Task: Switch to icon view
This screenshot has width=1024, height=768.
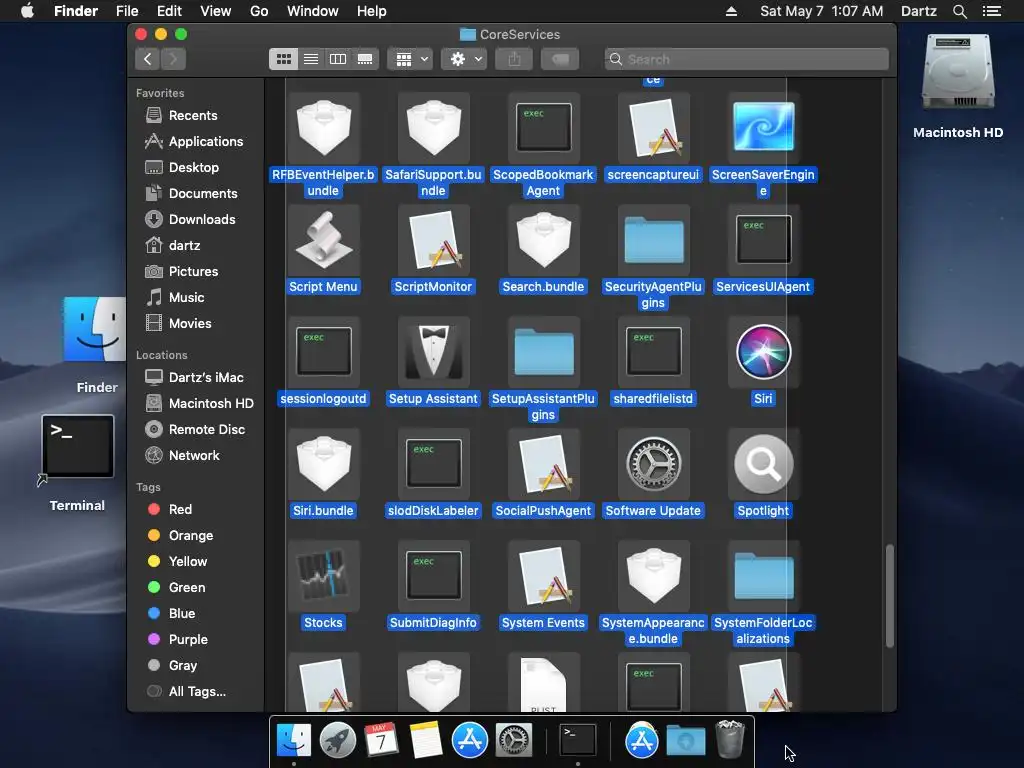Action: click(283, 59)
